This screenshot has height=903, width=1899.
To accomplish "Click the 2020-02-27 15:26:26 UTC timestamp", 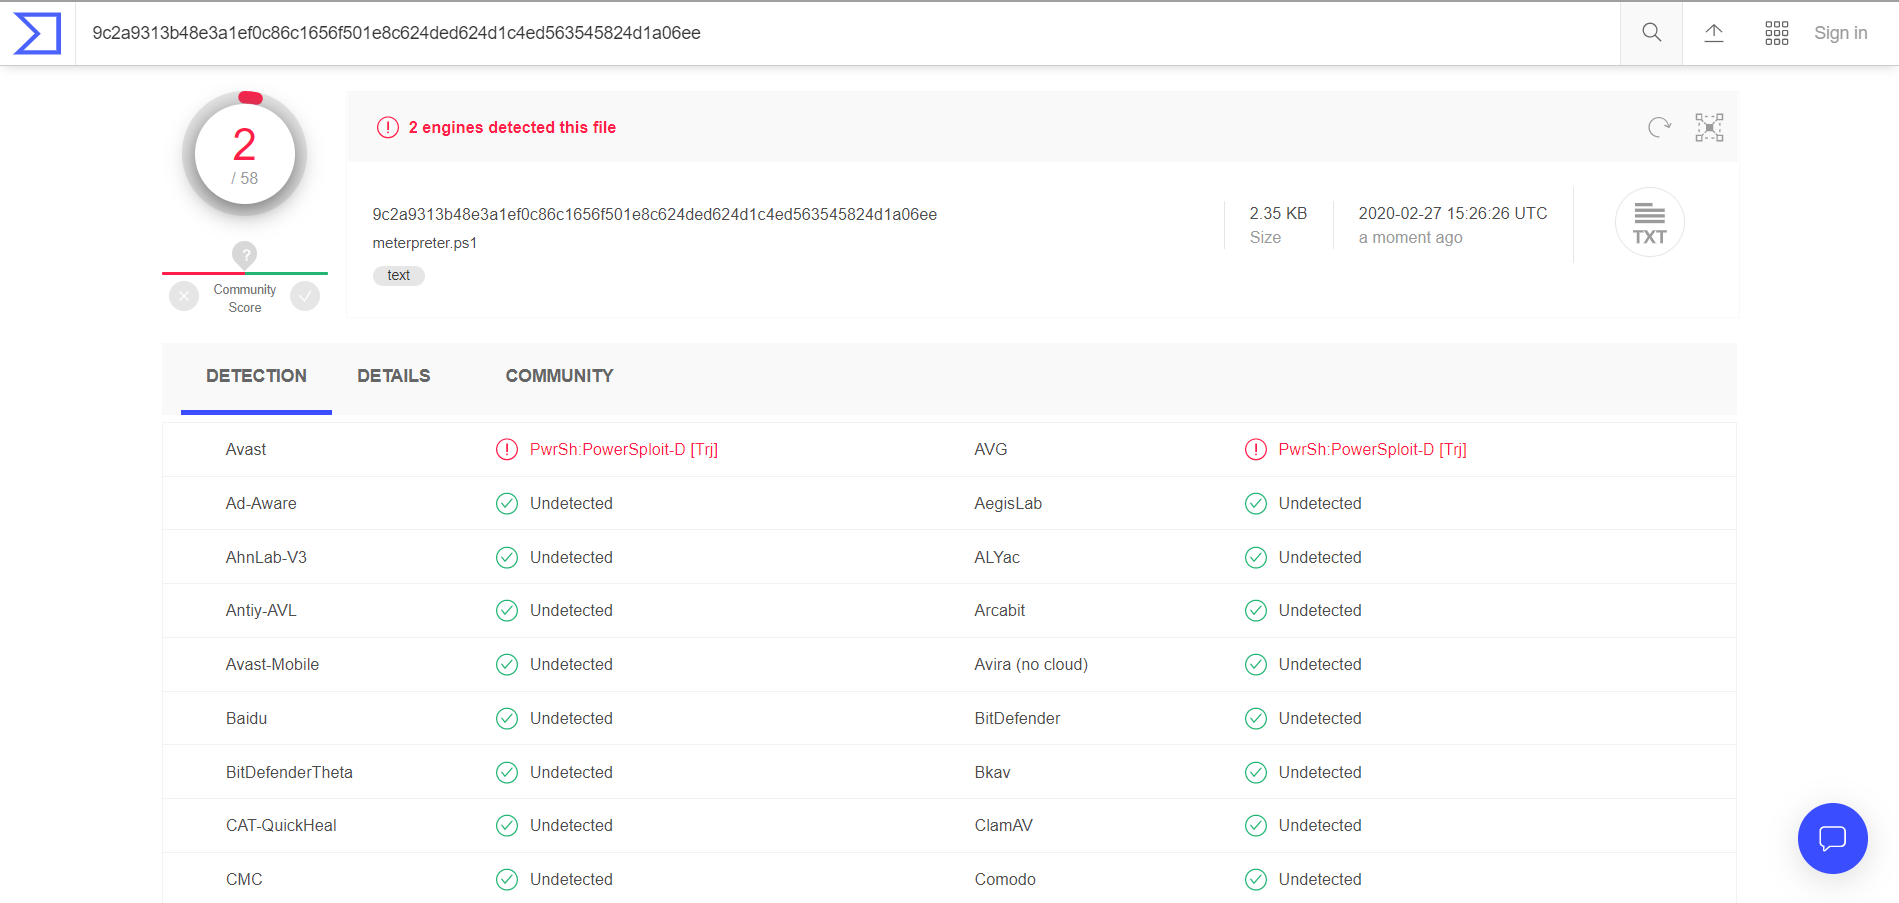I will (1452, 213).
